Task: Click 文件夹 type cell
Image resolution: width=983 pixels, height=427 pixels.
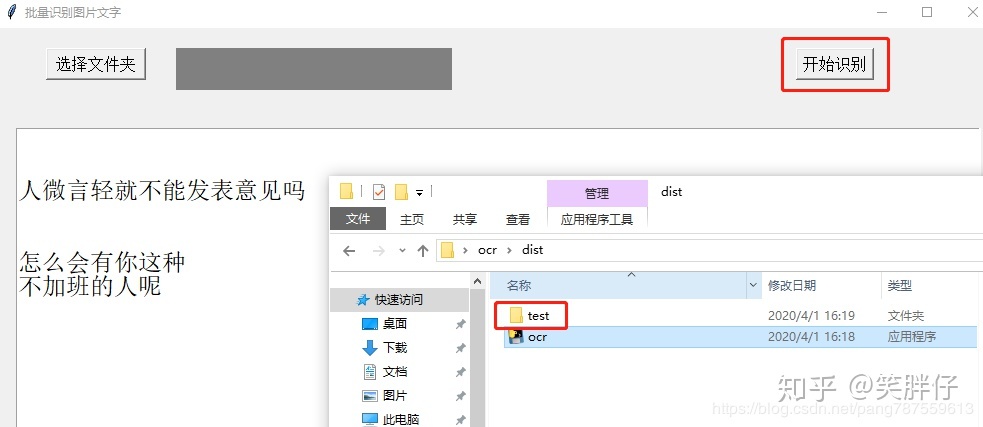Action: (905, 315)
